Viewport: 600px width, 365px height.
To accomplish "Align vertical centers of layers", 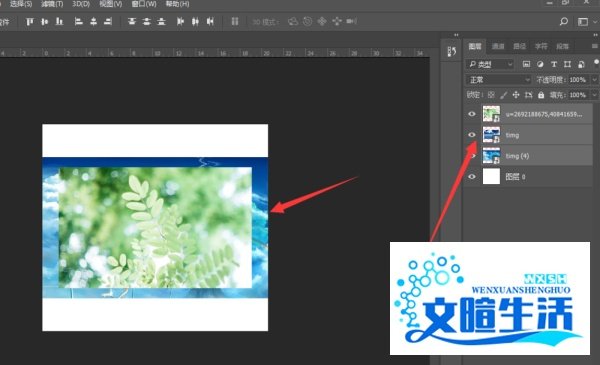I will point(44,21).
